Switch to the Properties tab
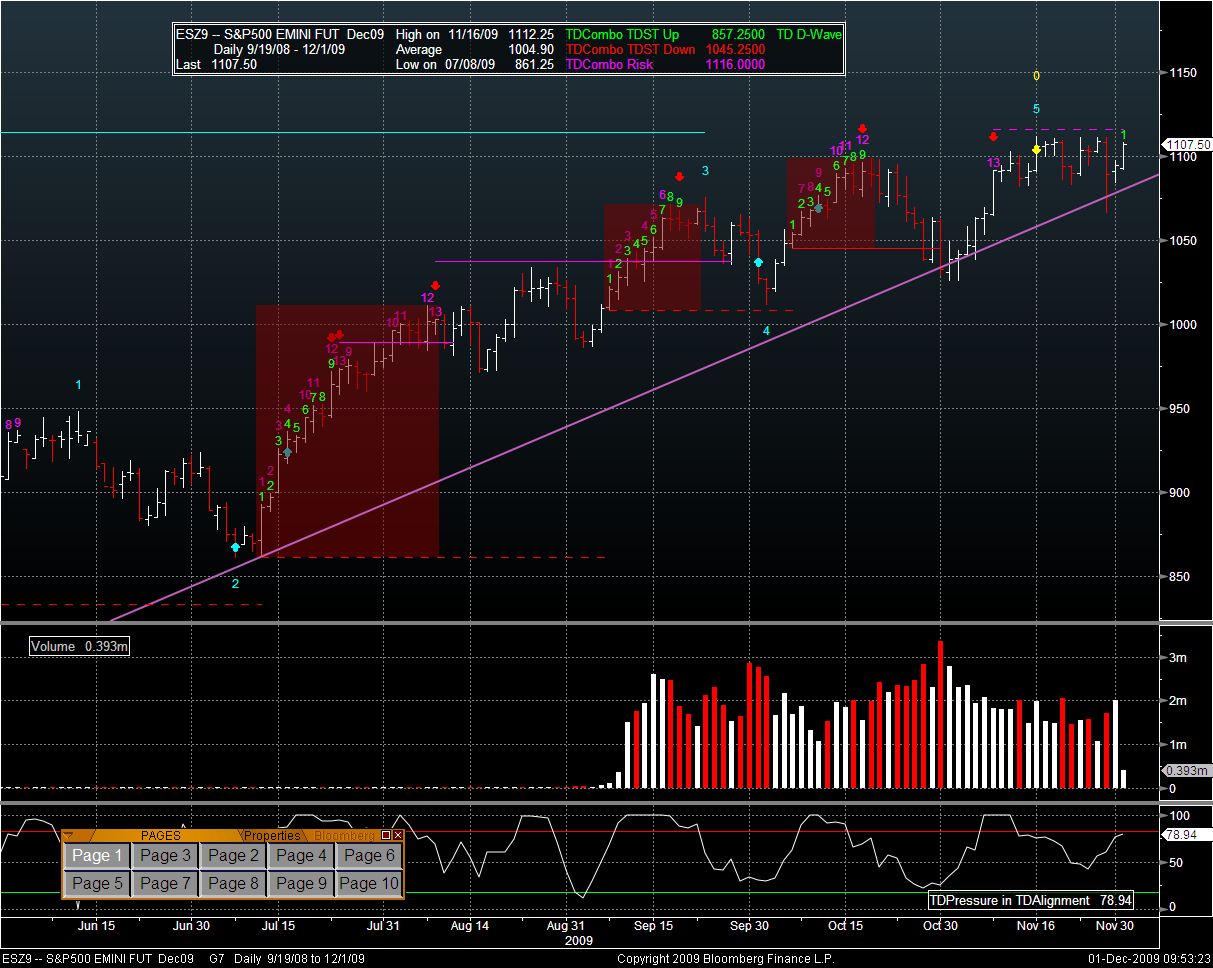 272,835
